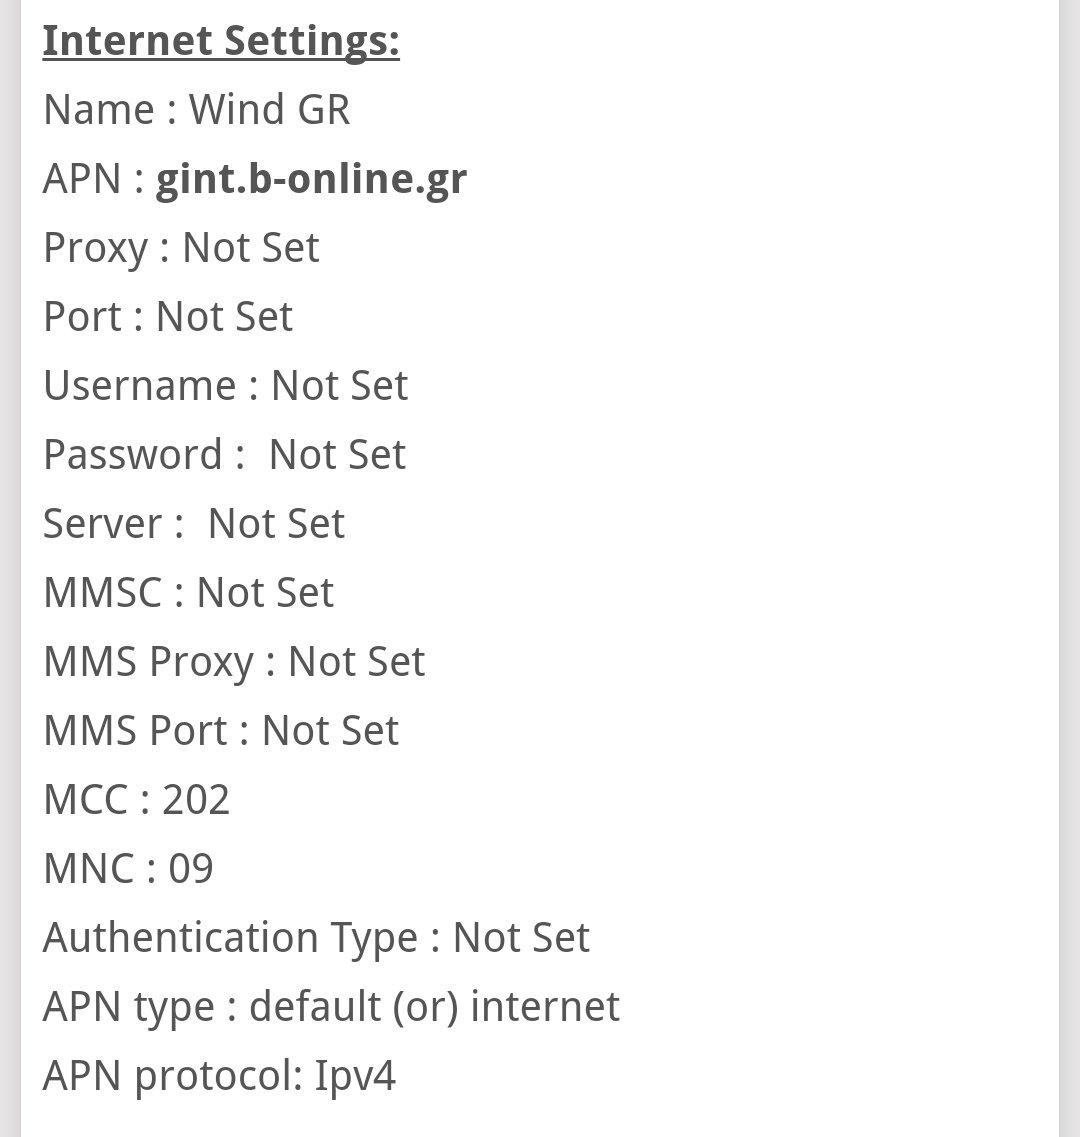Screen dimensions: 1080x1137
Task: Click the Authentication Type : Not Set line
Action: coord(316,938)
